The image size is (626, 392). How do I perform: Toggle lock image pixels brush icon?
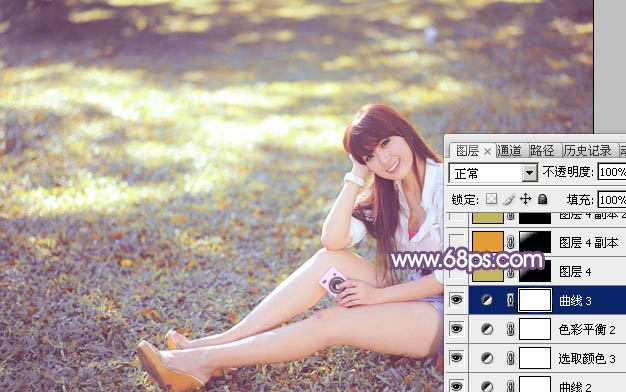[509, 199]
